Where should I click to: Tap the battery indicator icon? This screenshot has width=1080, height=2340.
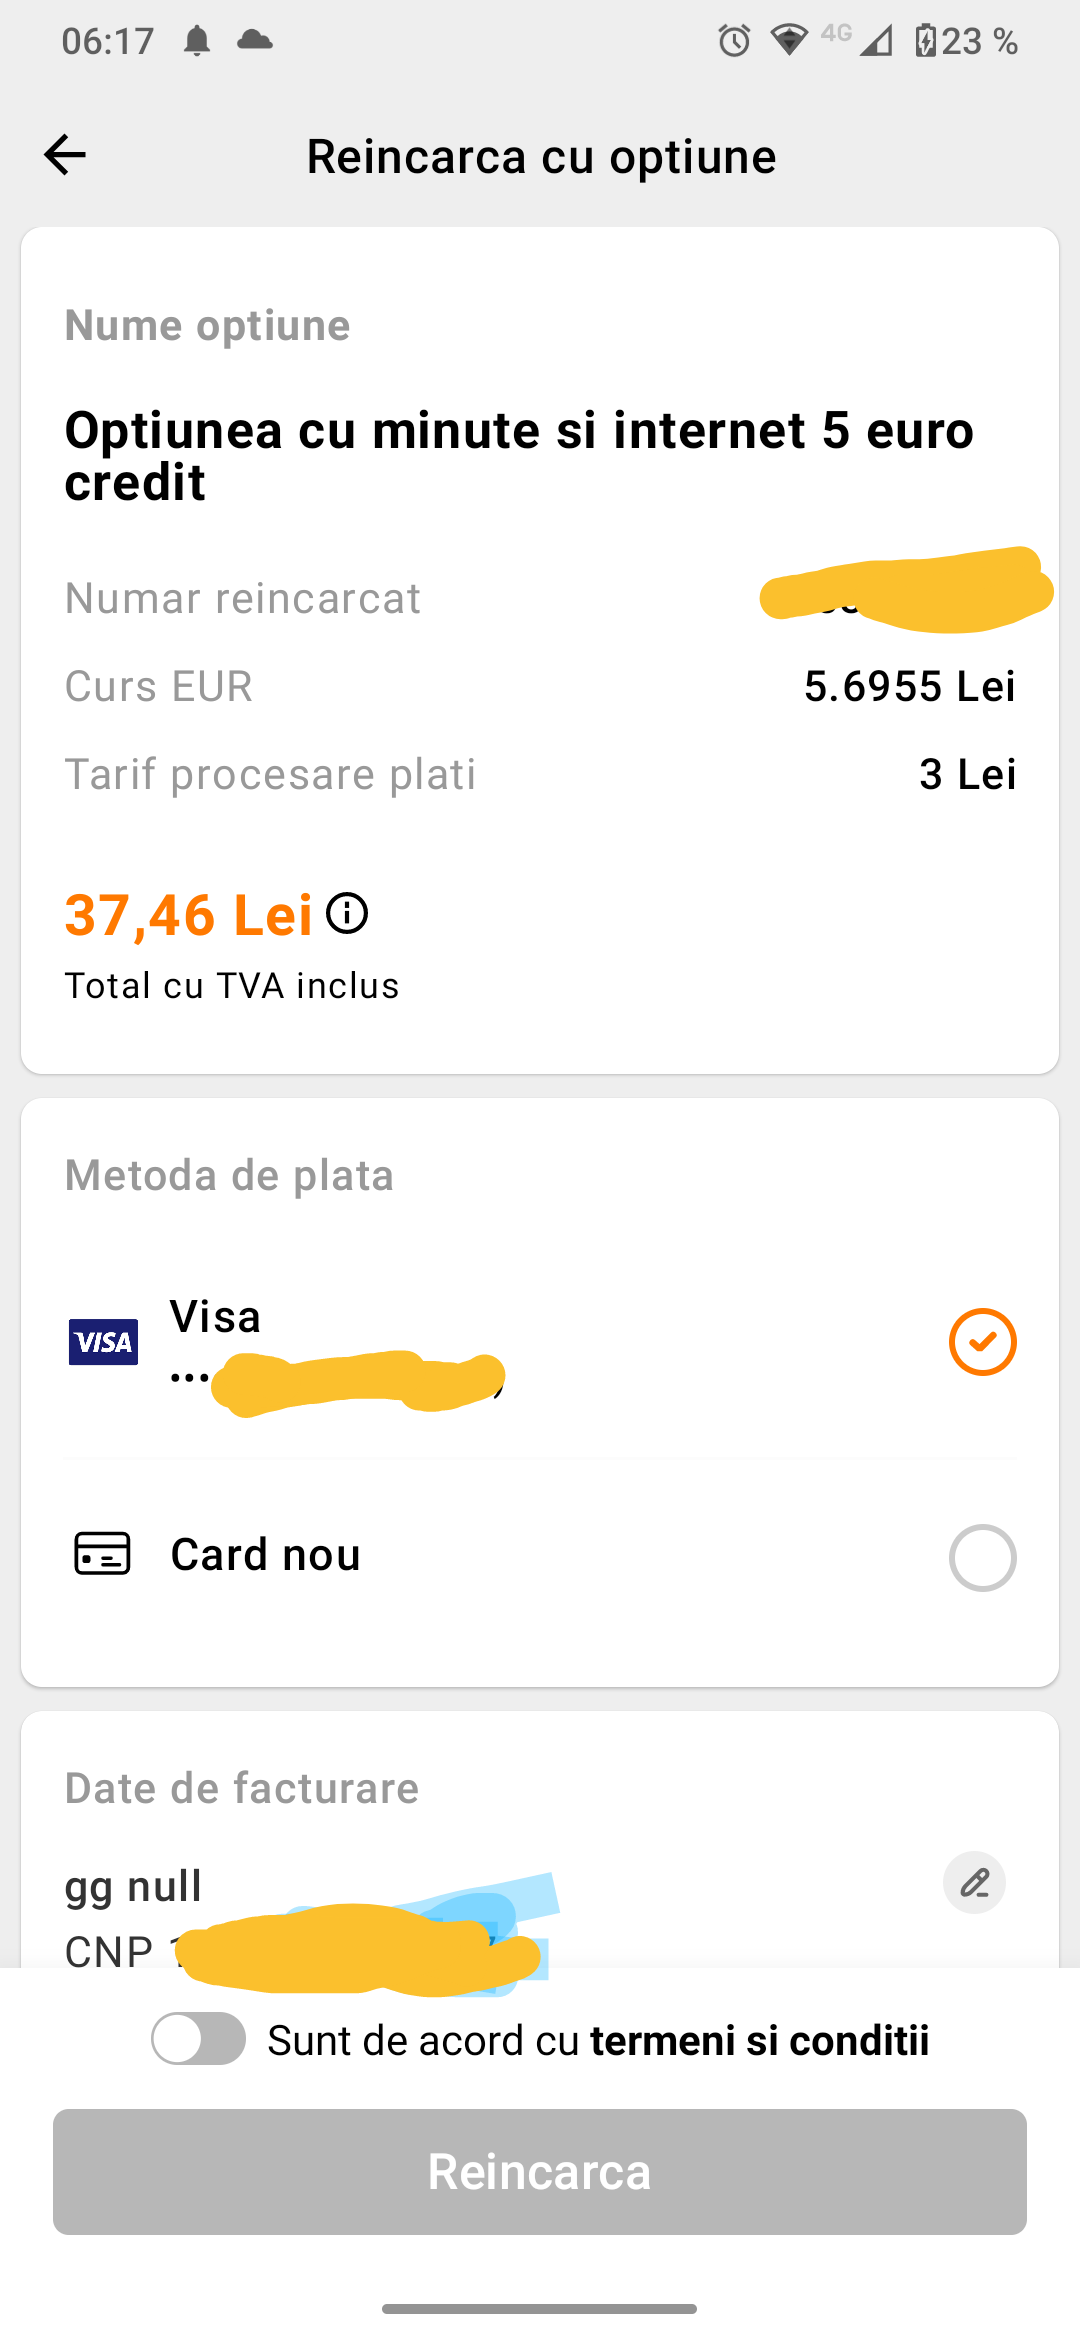click(926, 41)
